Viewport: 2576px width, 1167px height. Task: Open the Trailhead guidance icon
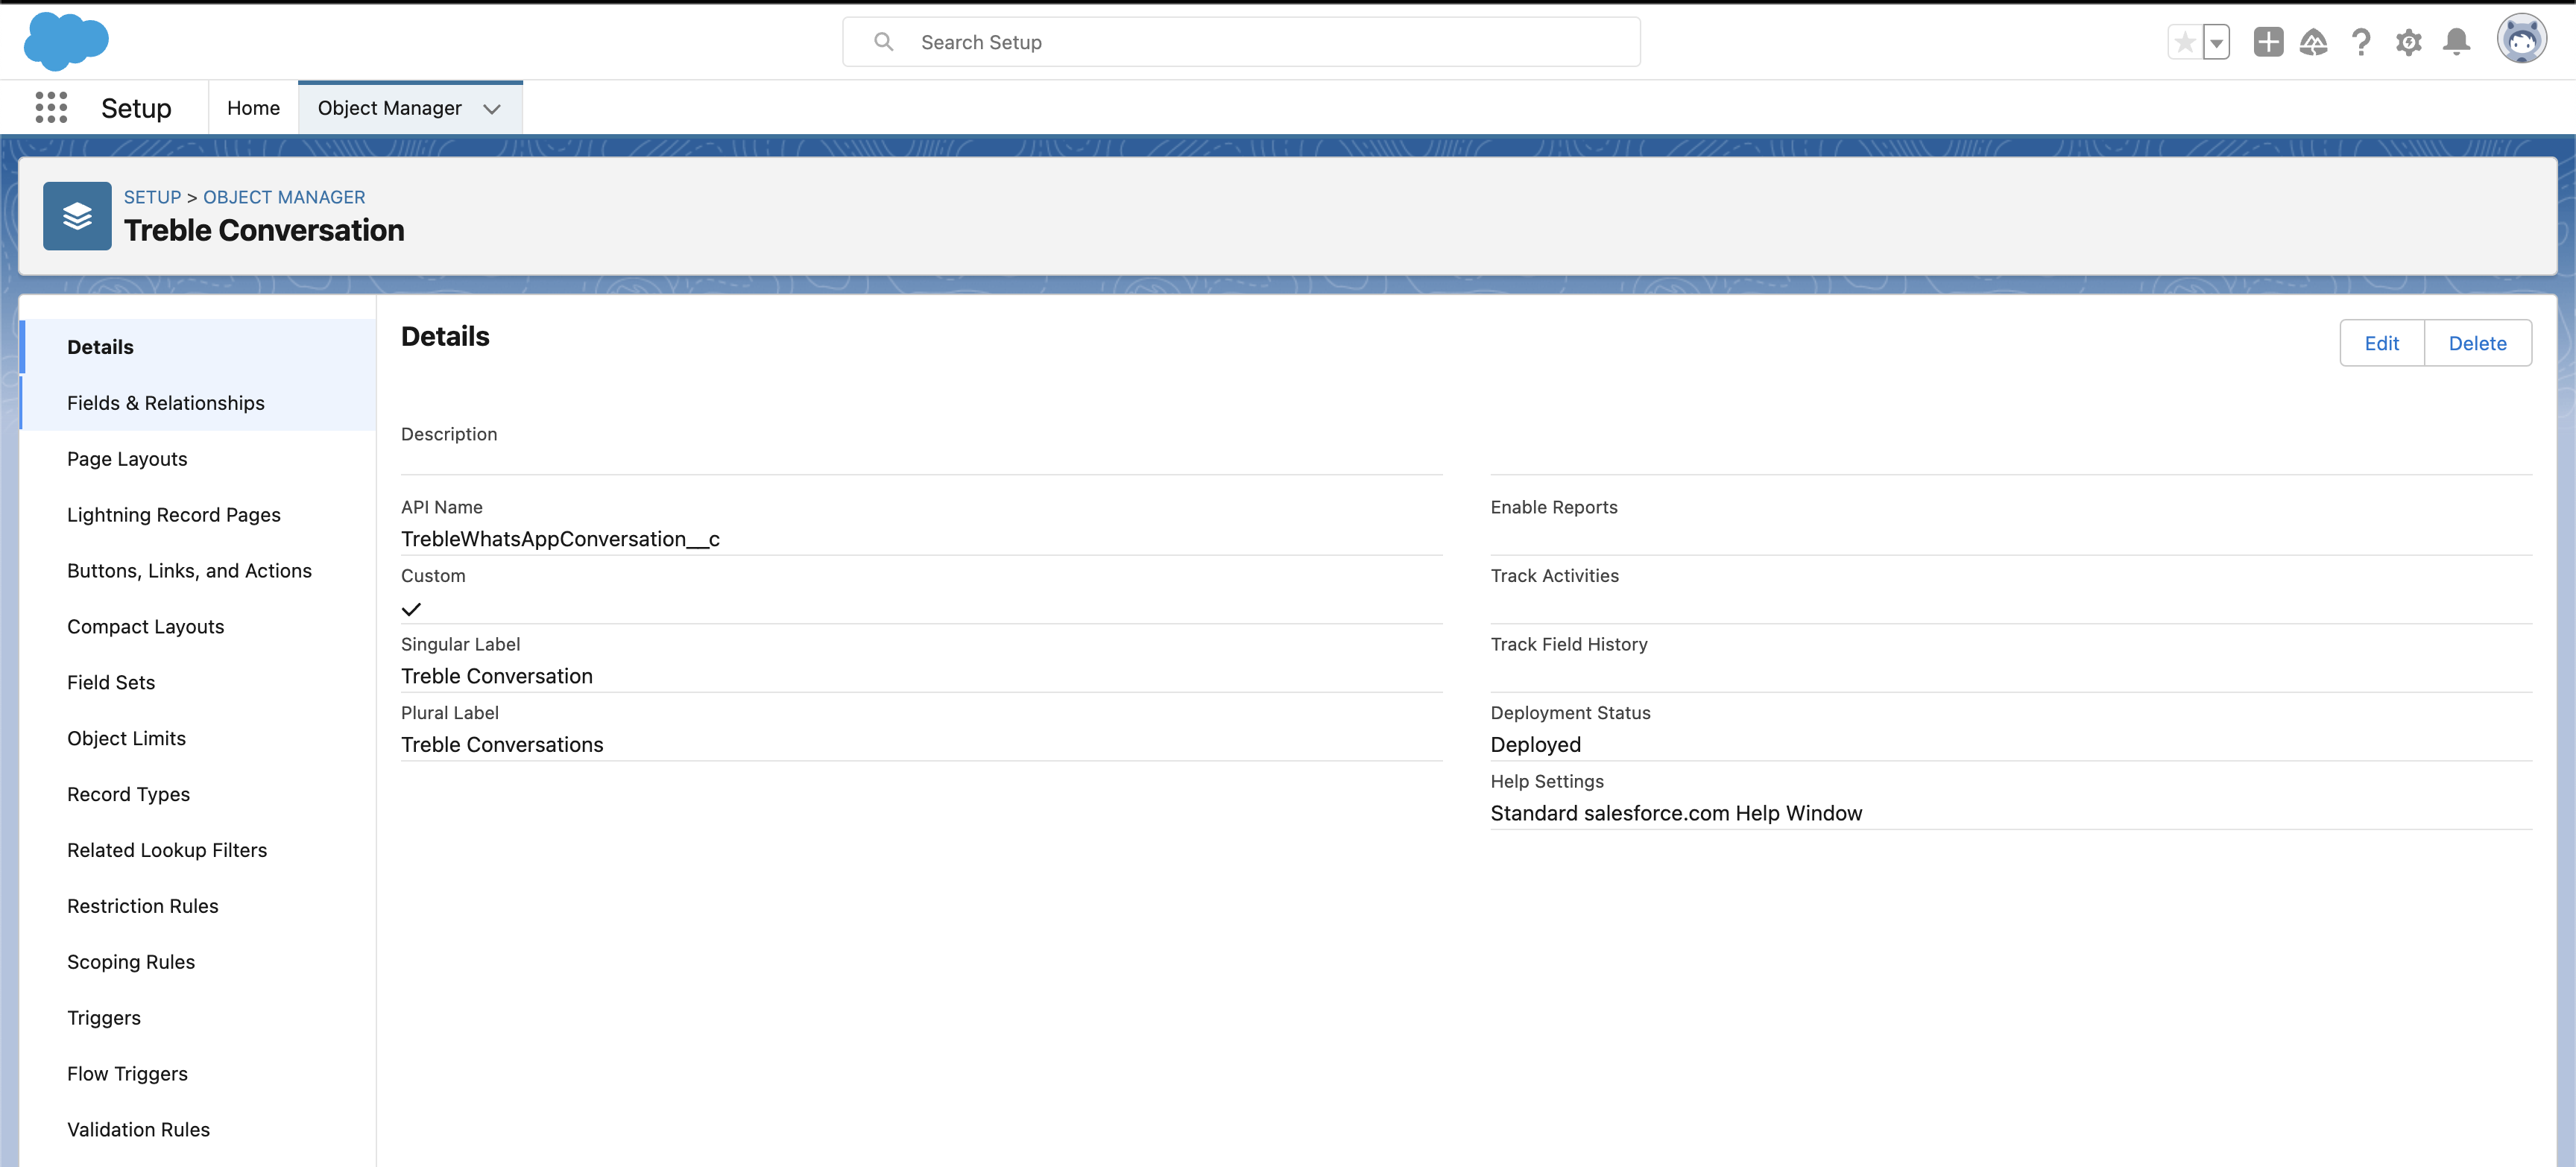click(x=2313, y=42)
